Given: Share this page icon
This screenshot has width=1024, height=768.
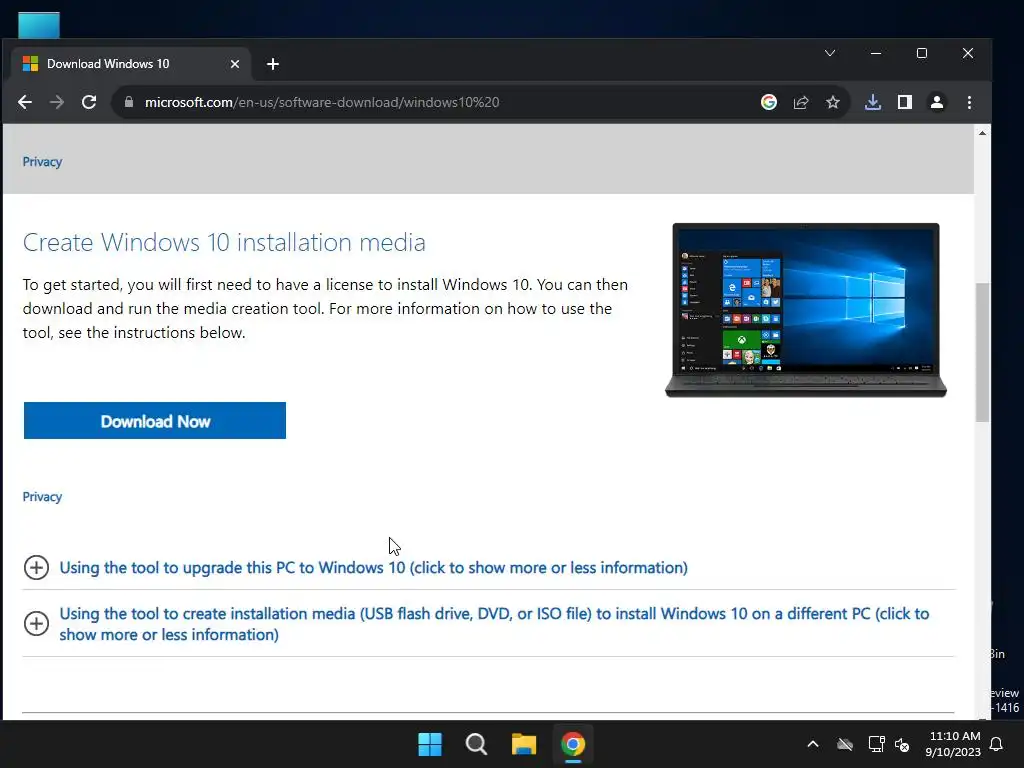Looking at the screenshot, I should 801,102.
